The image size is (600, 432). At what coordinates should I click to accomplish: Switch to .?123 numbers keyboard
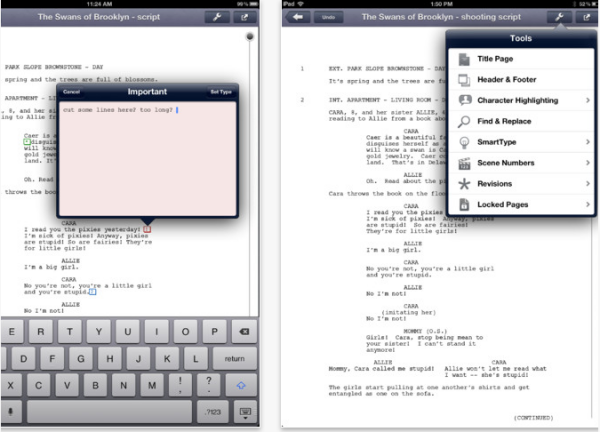pyautogui.click(x=213, y=412)
